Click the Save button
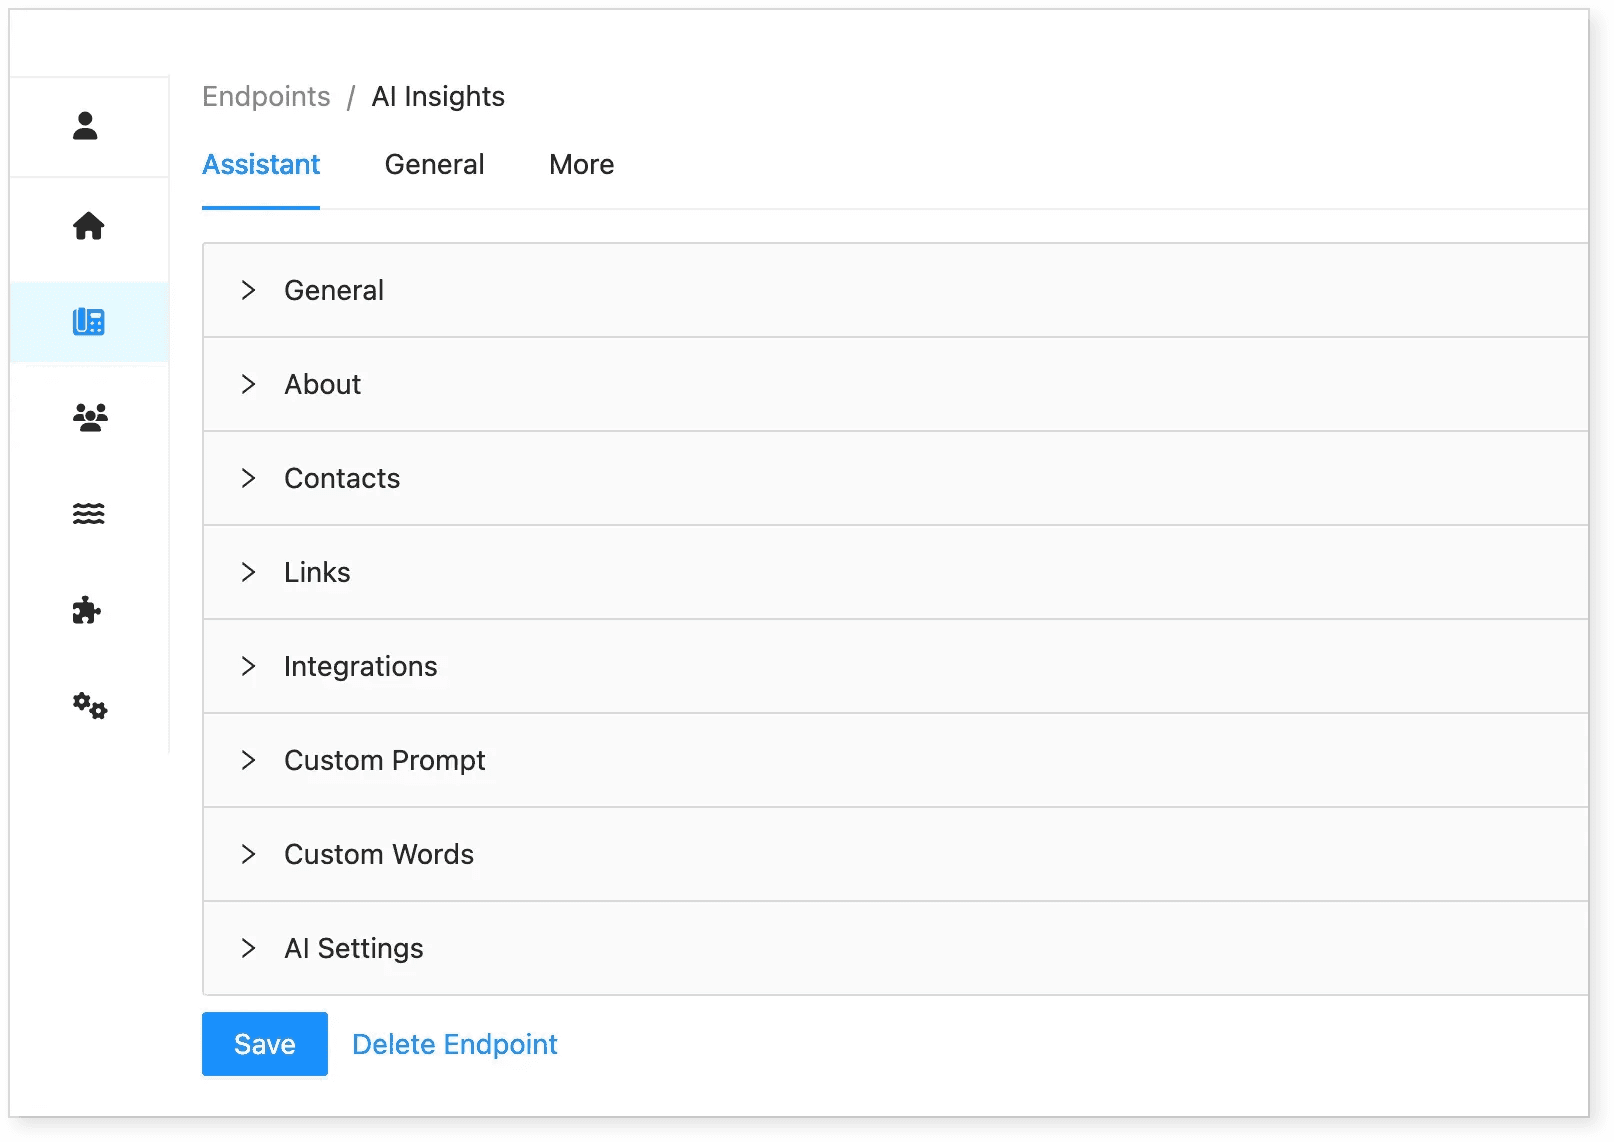The image size is (1614, 1142). [x=265, y=1044]
